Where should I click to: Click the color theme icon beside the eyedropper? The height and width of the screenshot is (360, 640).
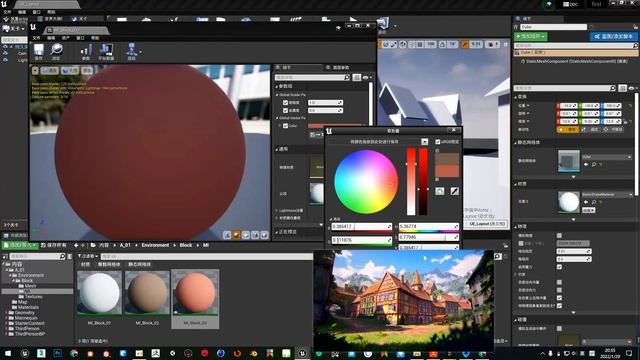coord(440,191)
